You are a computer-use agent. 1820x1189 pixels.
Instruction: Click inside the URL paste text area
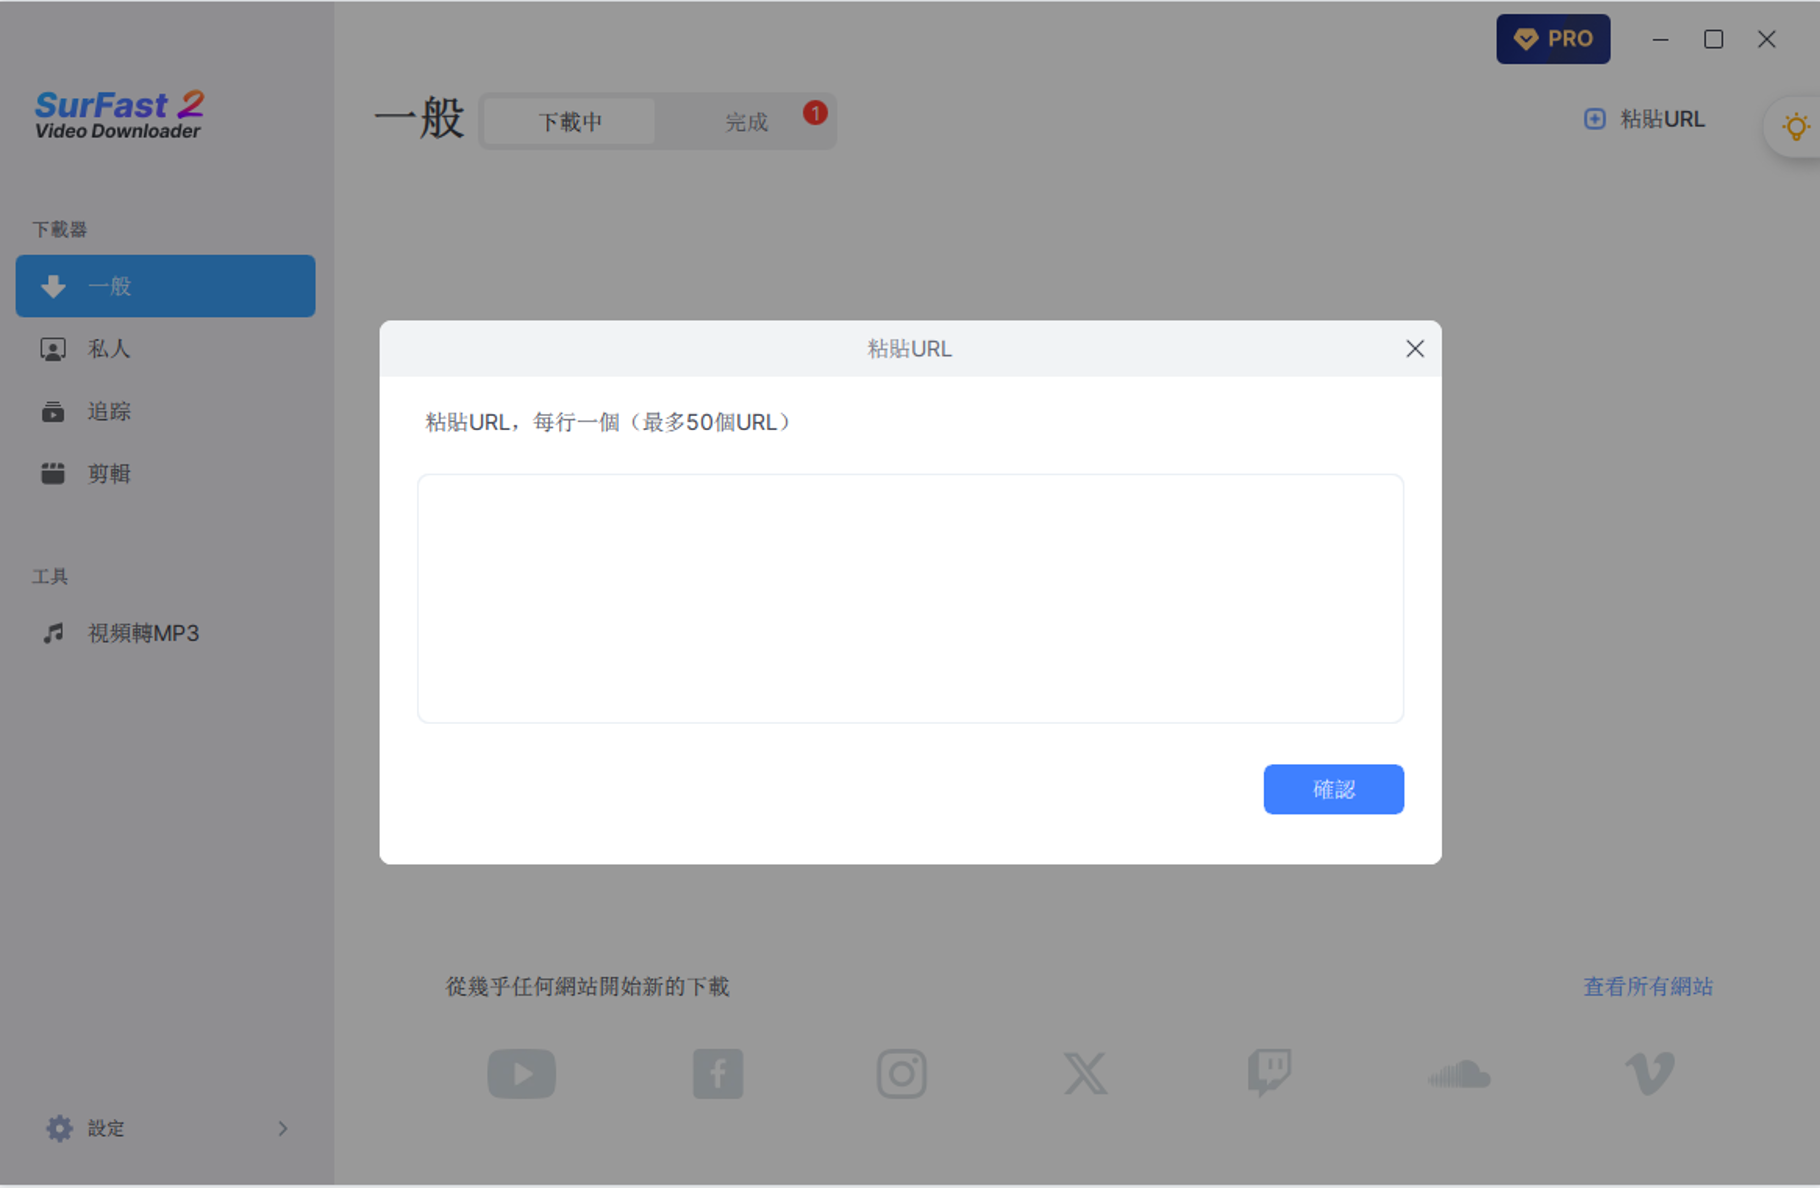tap(910, 598)
